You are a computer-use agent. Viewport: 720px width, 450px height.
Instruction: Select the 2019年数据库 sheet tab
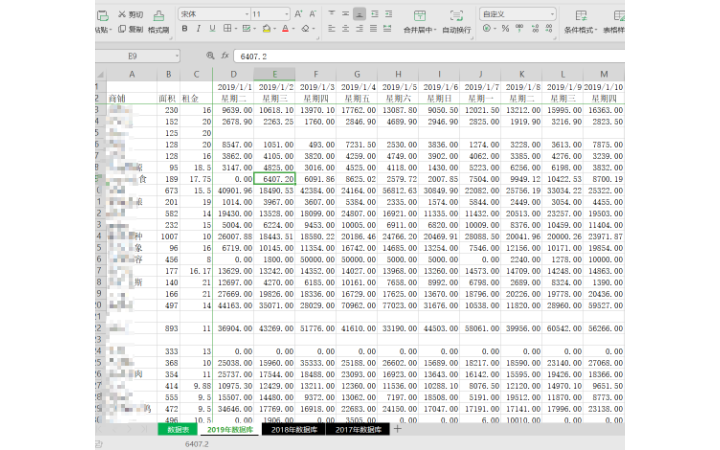(230, 430)
